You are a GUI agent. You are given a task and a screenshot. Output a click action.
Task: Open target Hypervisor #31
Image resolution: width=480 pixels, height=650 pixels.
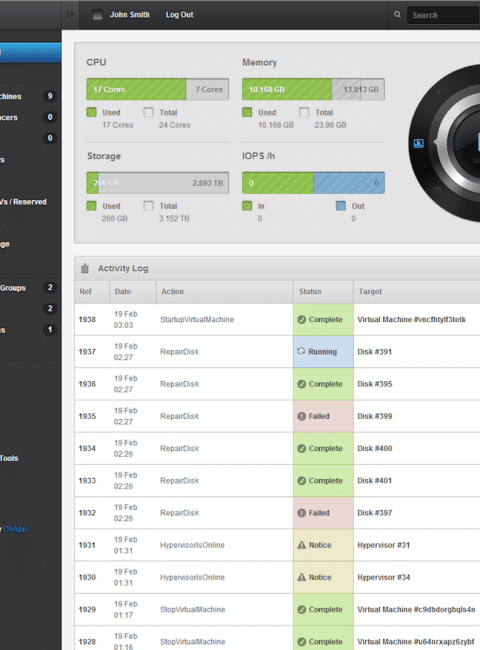pos(383,545)
